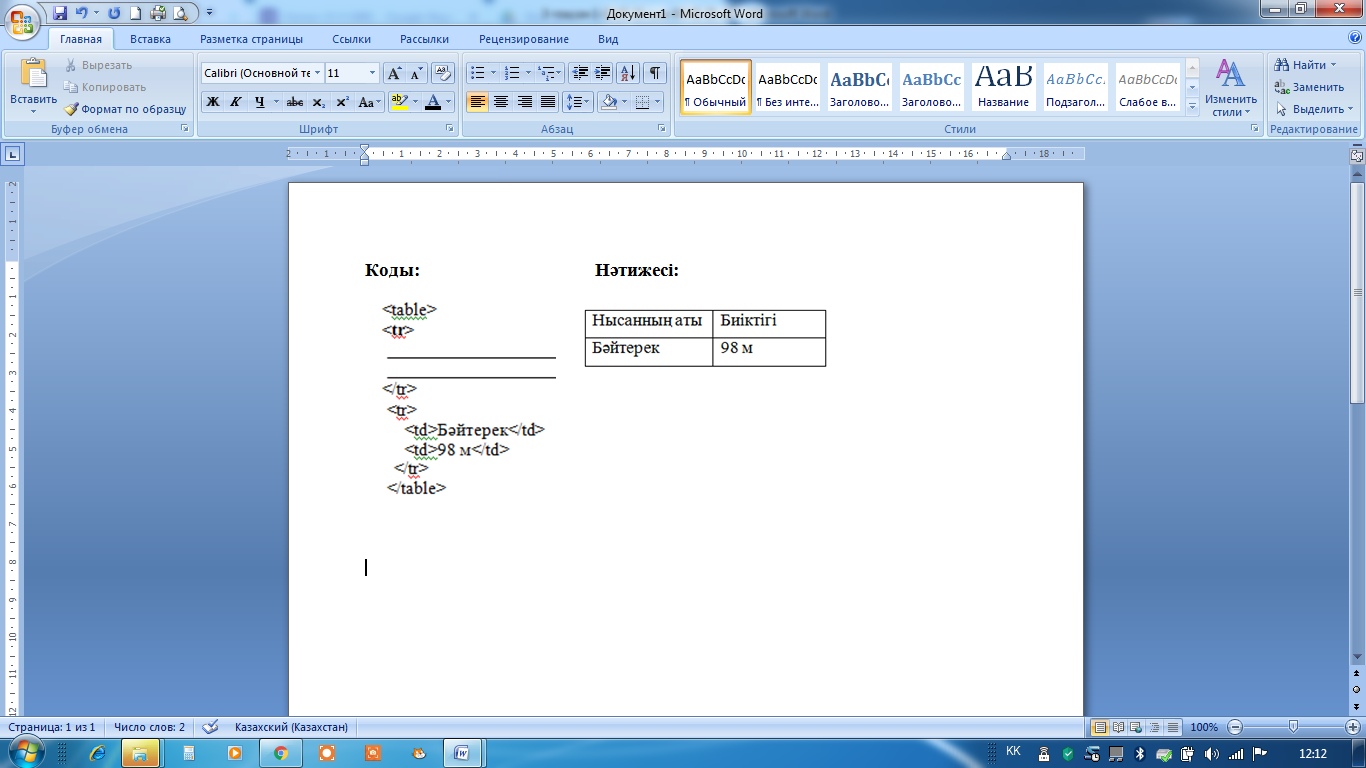Toggle strikethrough formatting
The height and width of the screenshot is (768, 1366).
(x=295, y=102)
